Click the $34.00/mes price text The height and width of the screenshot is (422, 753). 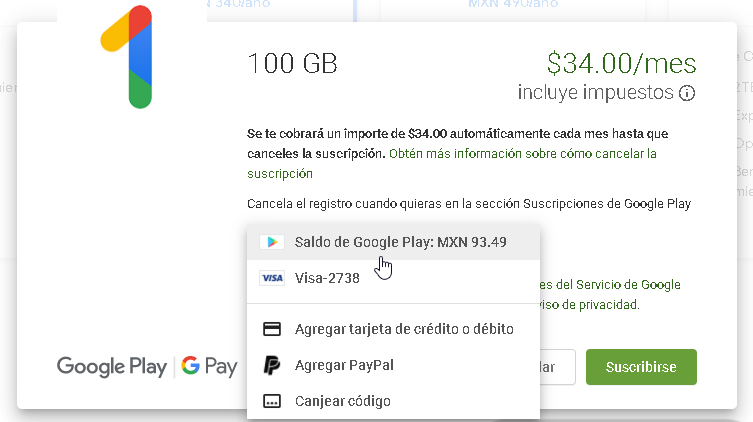[621, 64]
